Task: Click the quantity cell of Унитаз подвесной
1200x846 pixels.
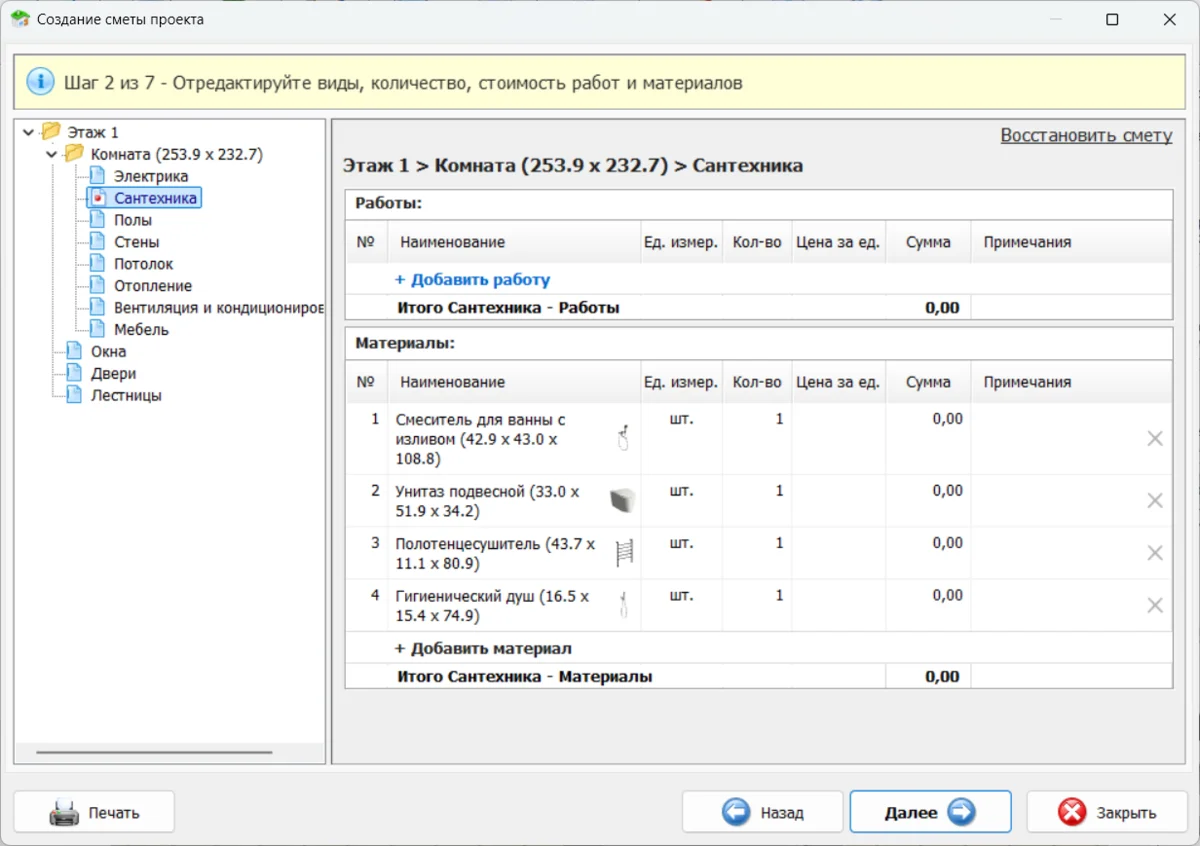Action: [756, 501]
